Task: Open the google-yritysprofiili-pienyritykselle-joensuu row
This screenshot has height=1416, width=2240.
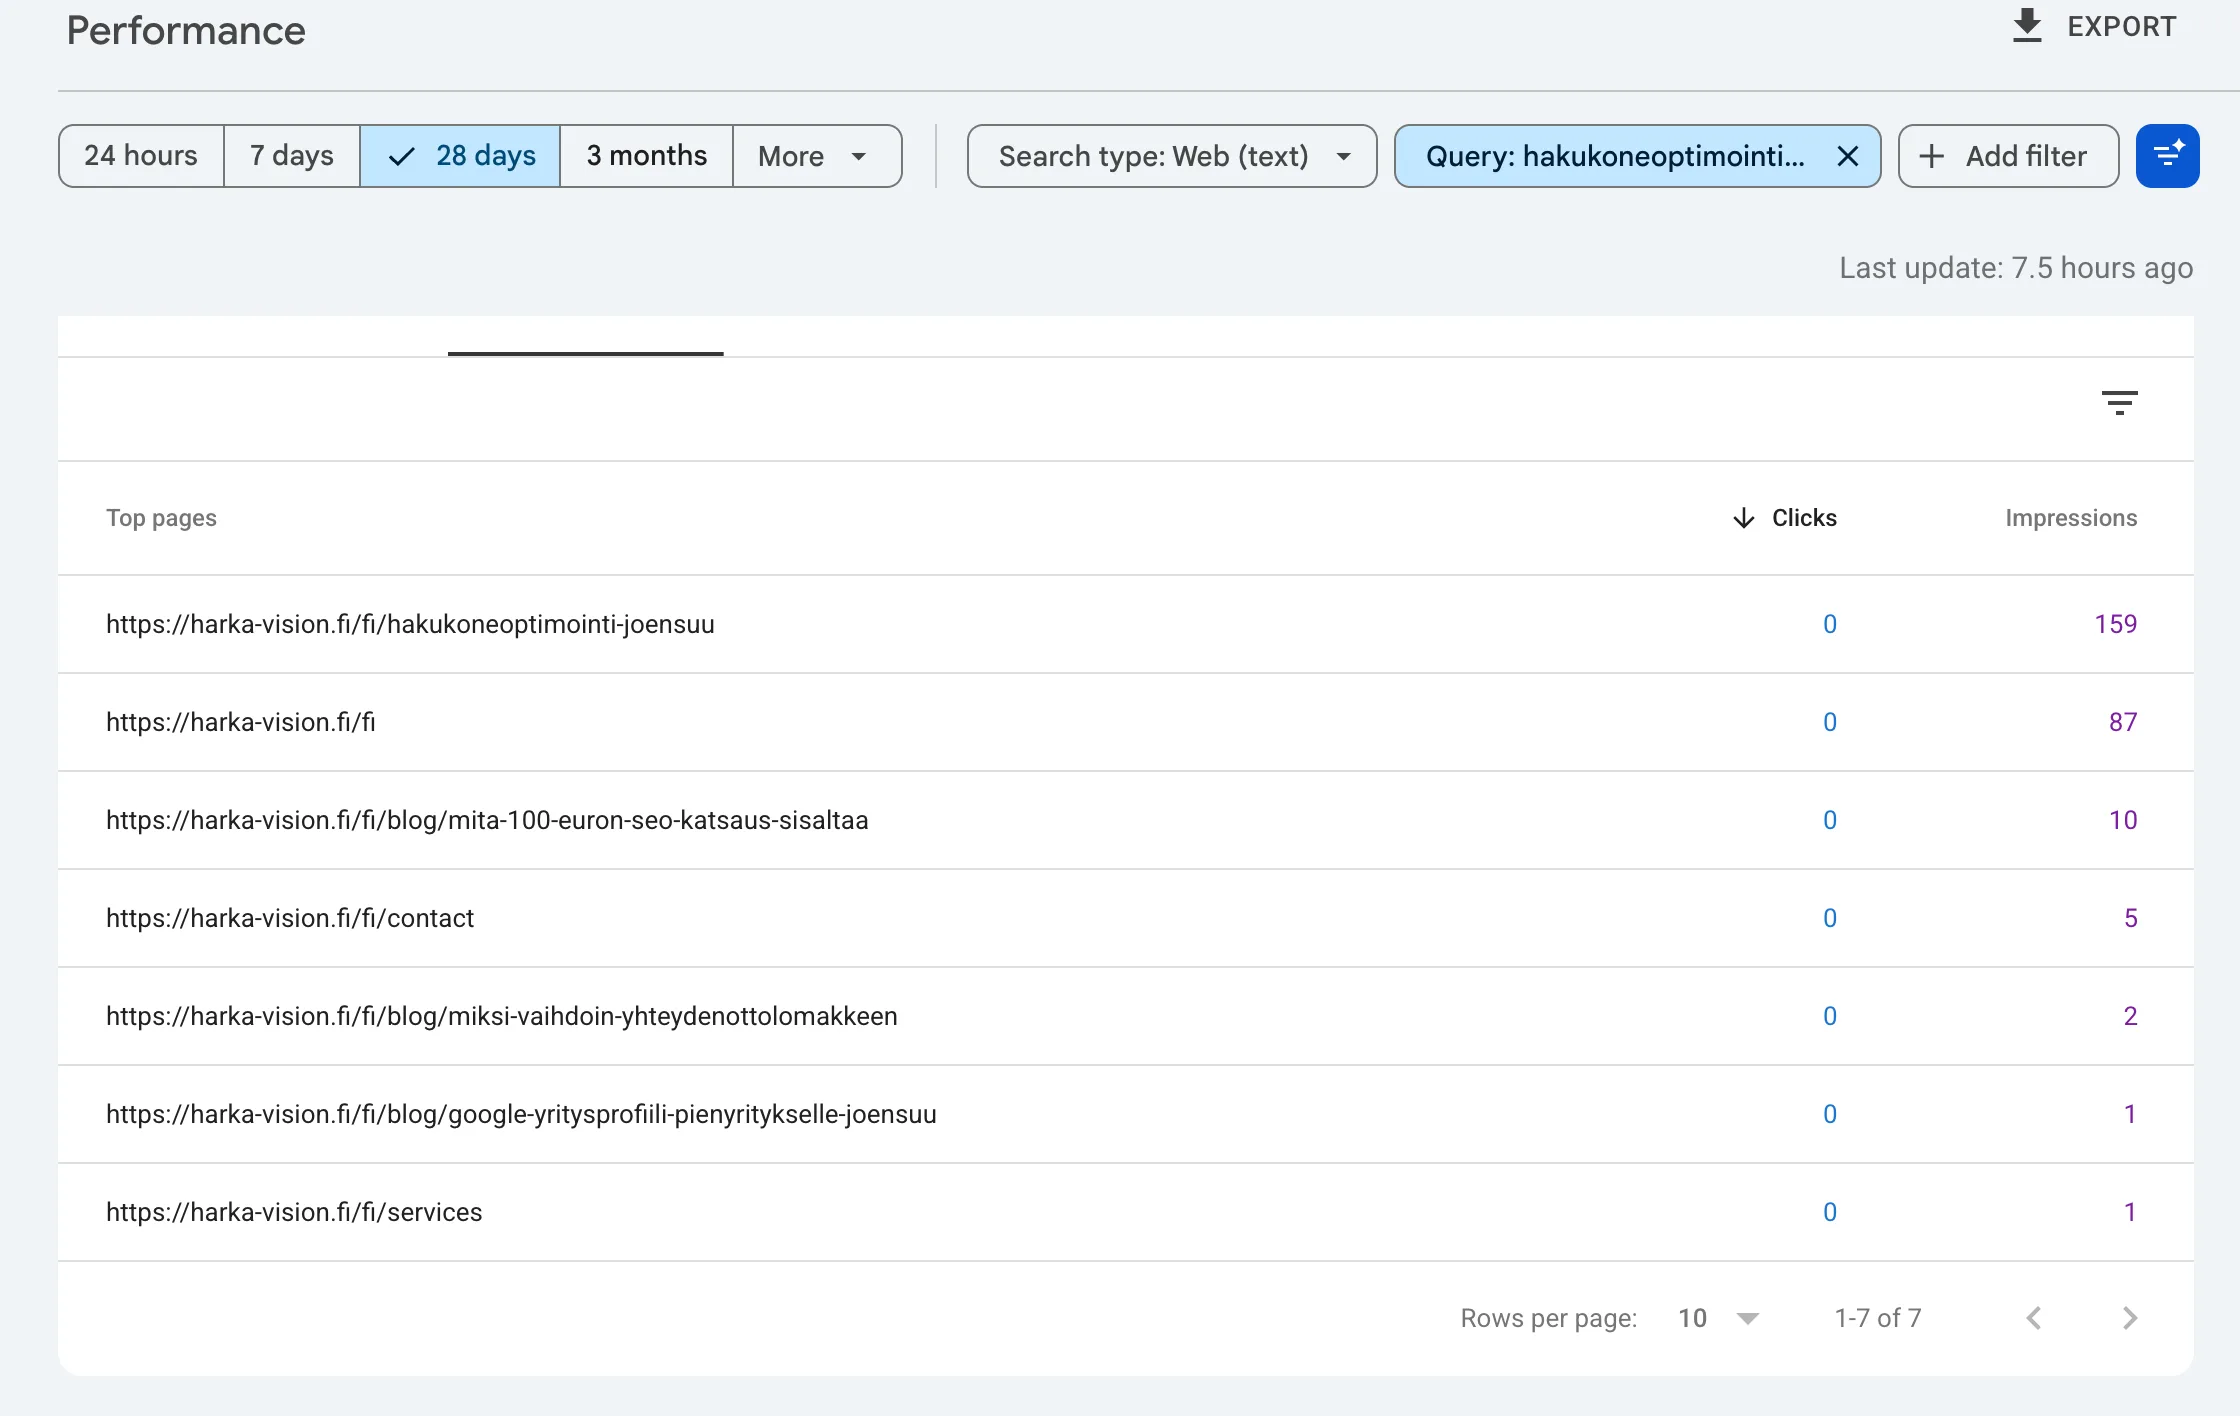Action: [1126, 1114]
